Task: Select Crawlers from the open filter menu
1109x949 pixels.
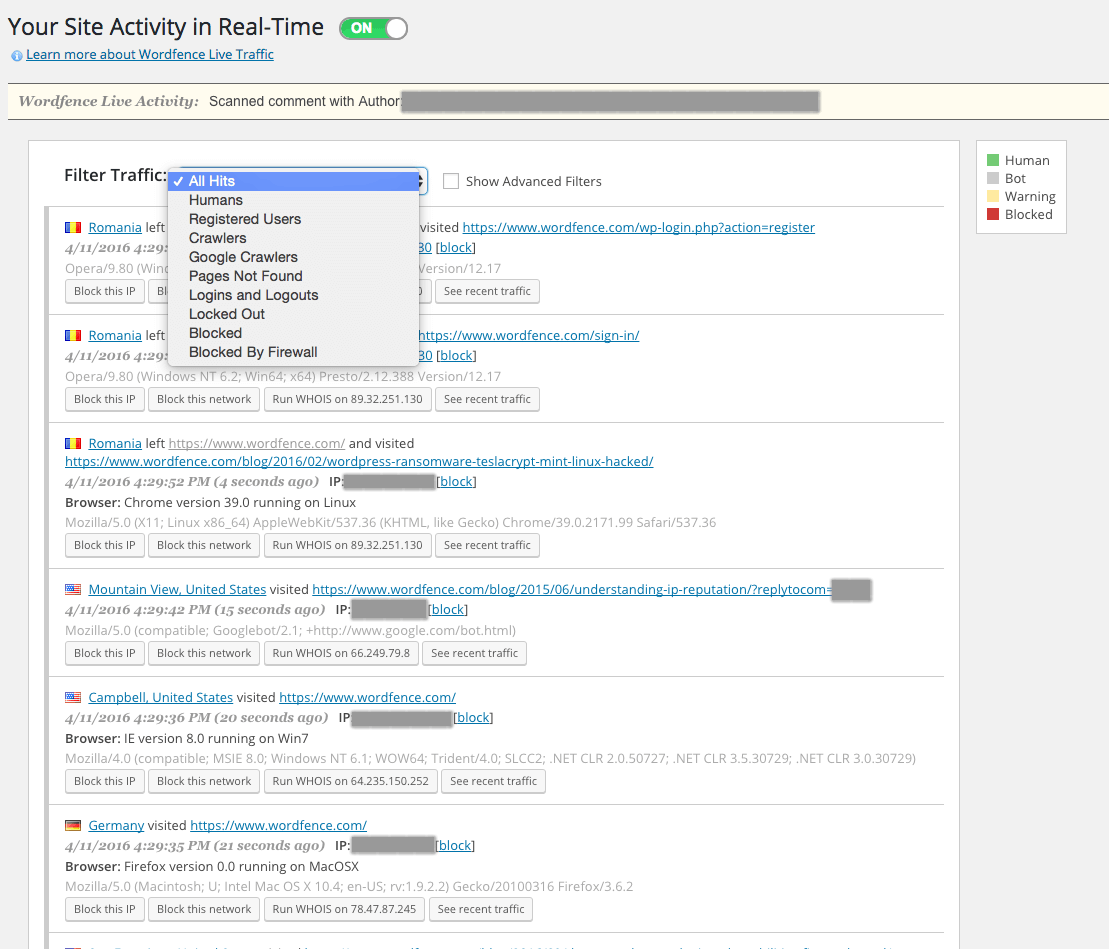Action: (x=217, y=238)
